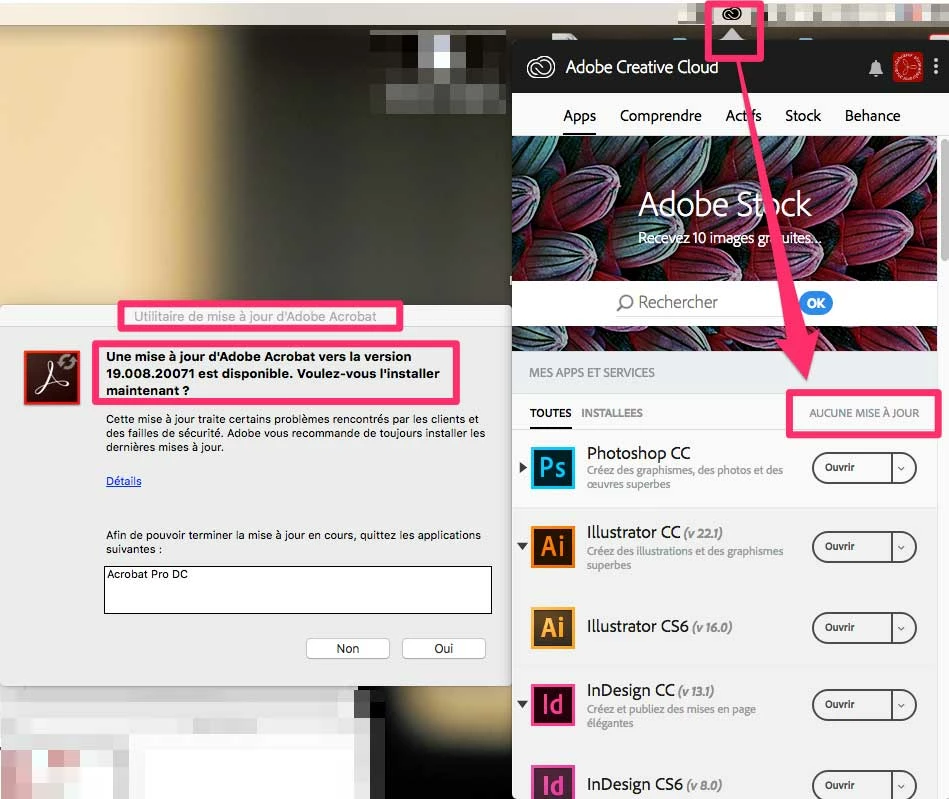Click the Creative Cloud panel scrollbar
949x799 pixels.
tap(944, 200)
